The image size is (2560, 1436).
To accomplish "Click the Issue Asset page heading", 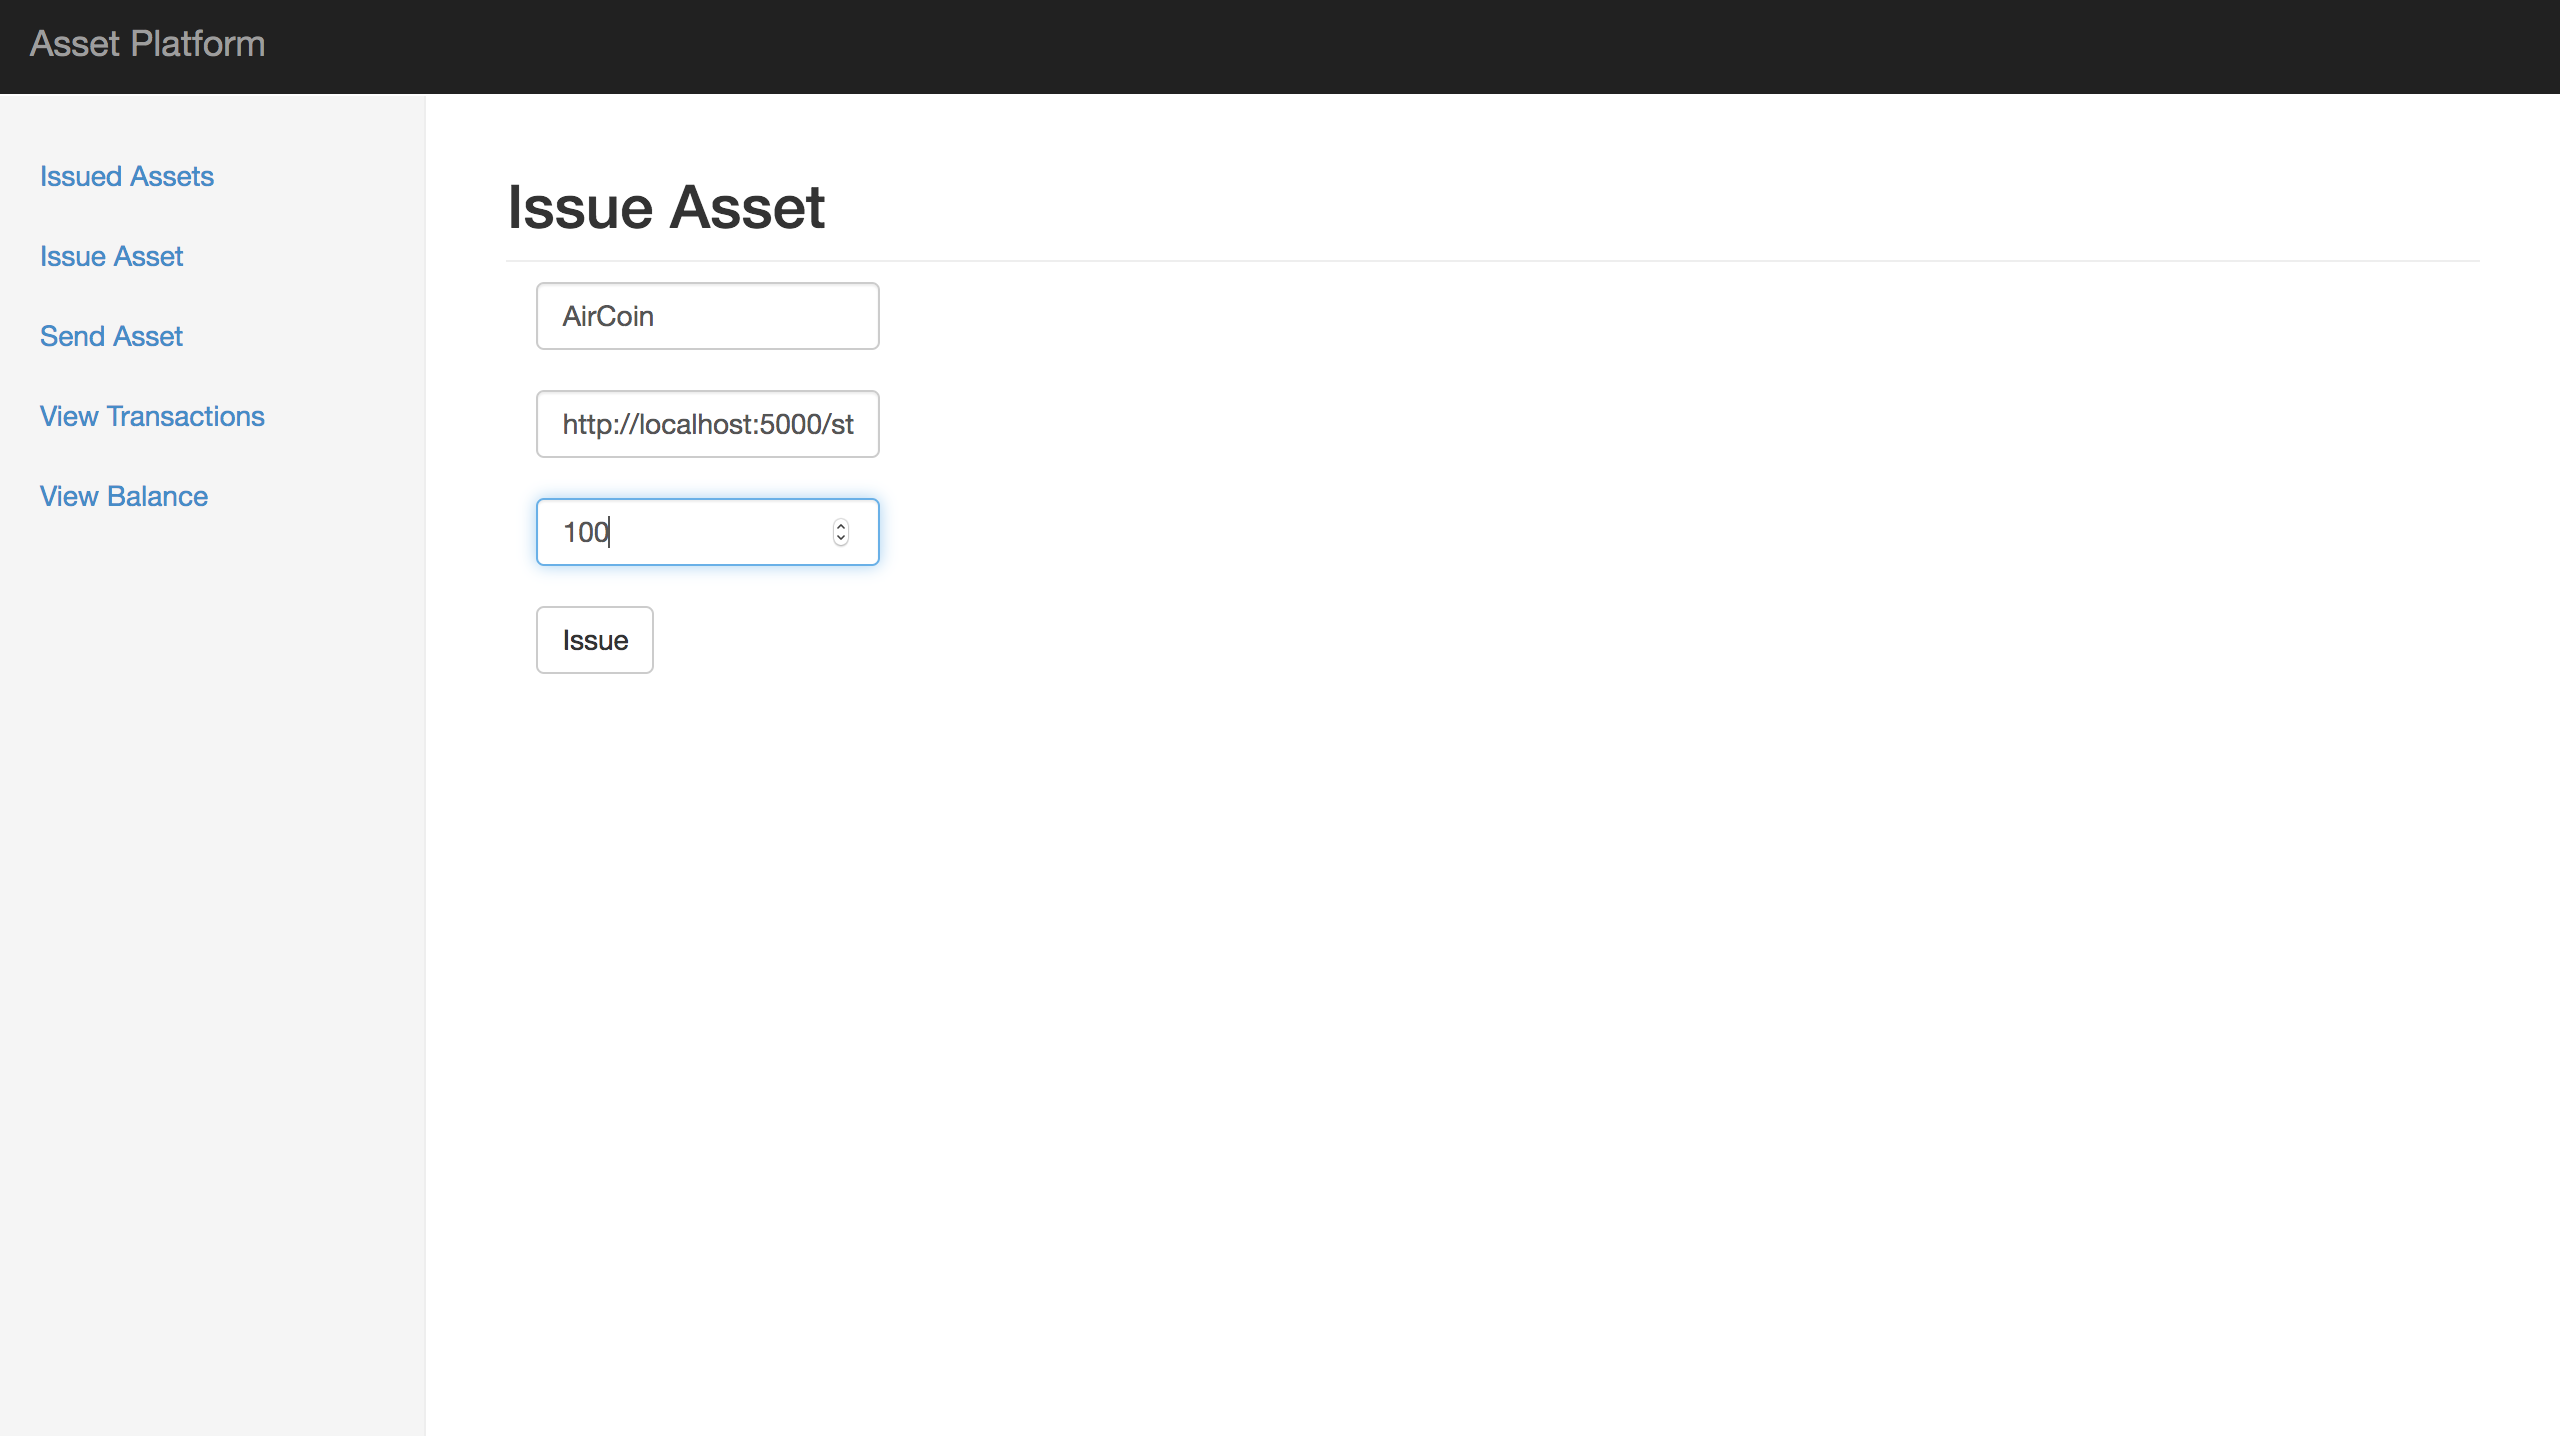I will [x=665, y=208].
